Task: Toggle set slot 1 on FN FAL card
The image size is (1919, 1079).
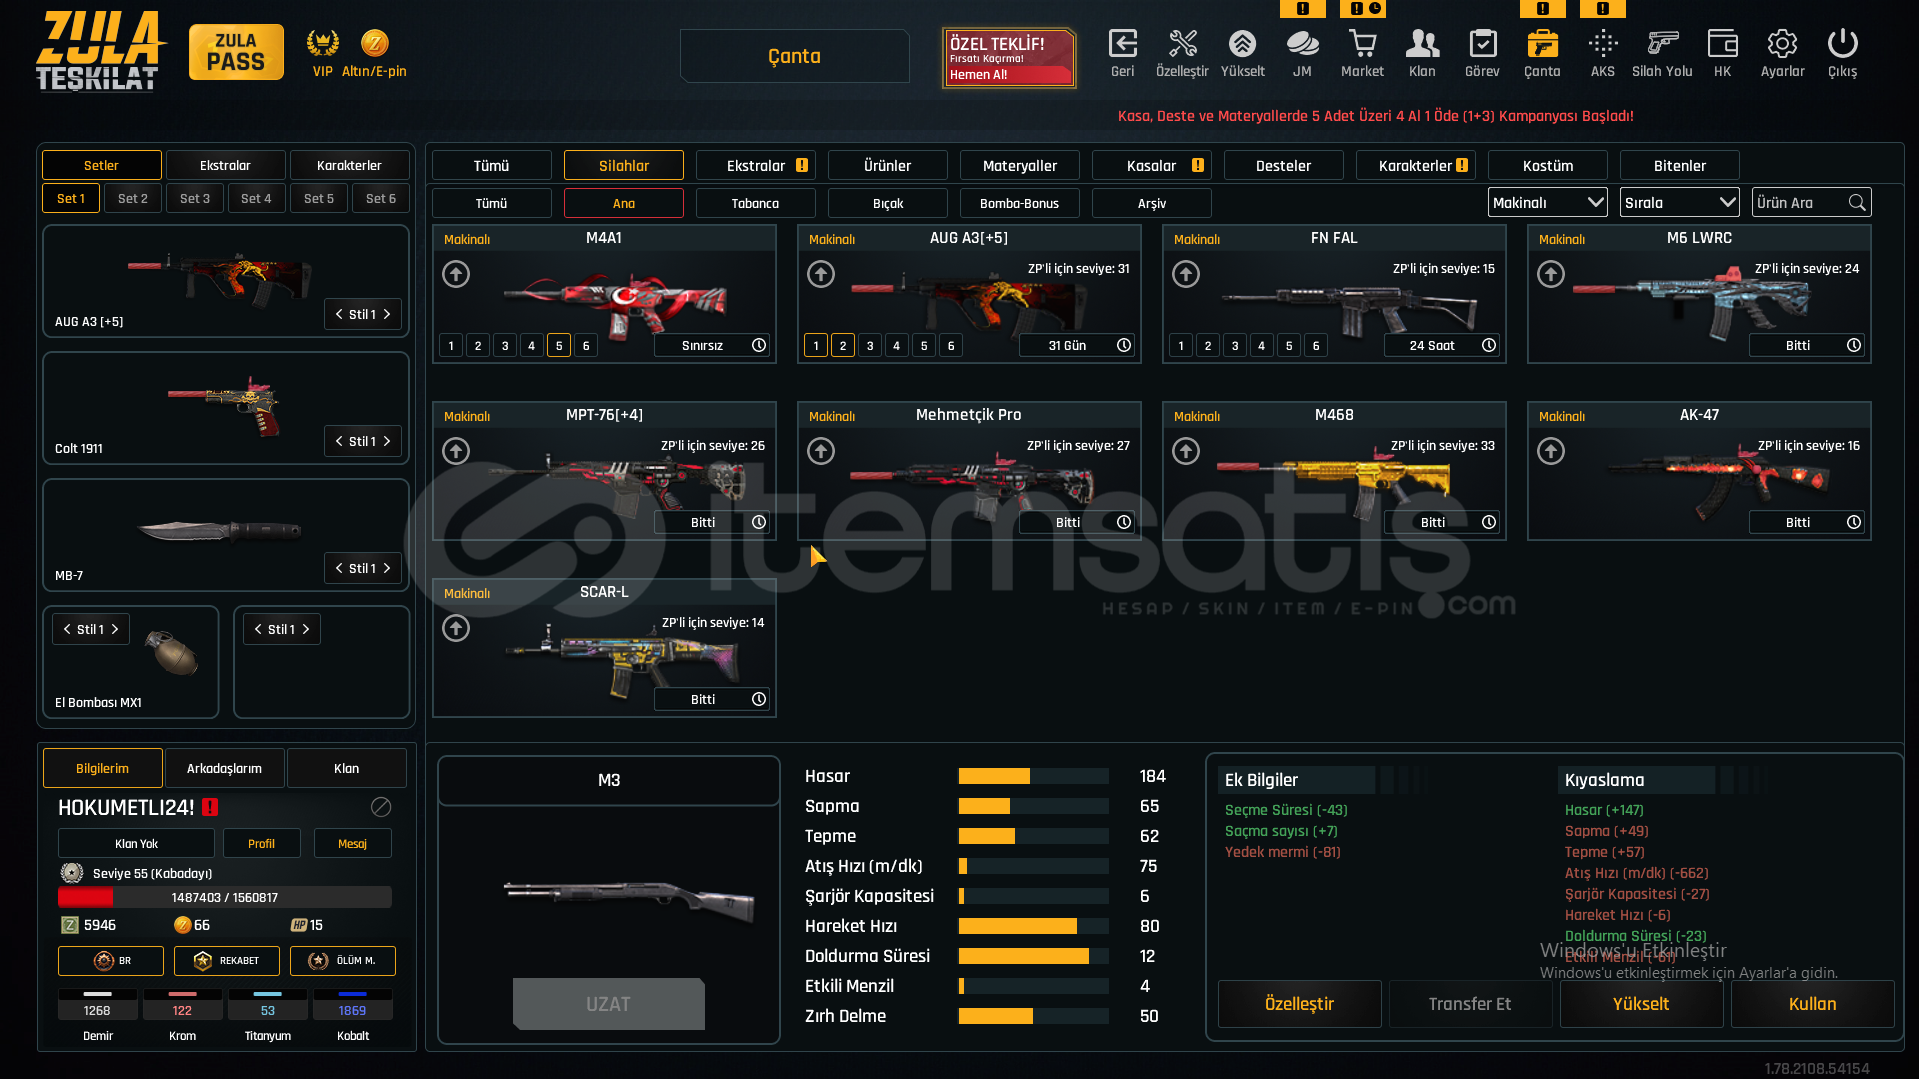Action: [x=1181, y=346]
